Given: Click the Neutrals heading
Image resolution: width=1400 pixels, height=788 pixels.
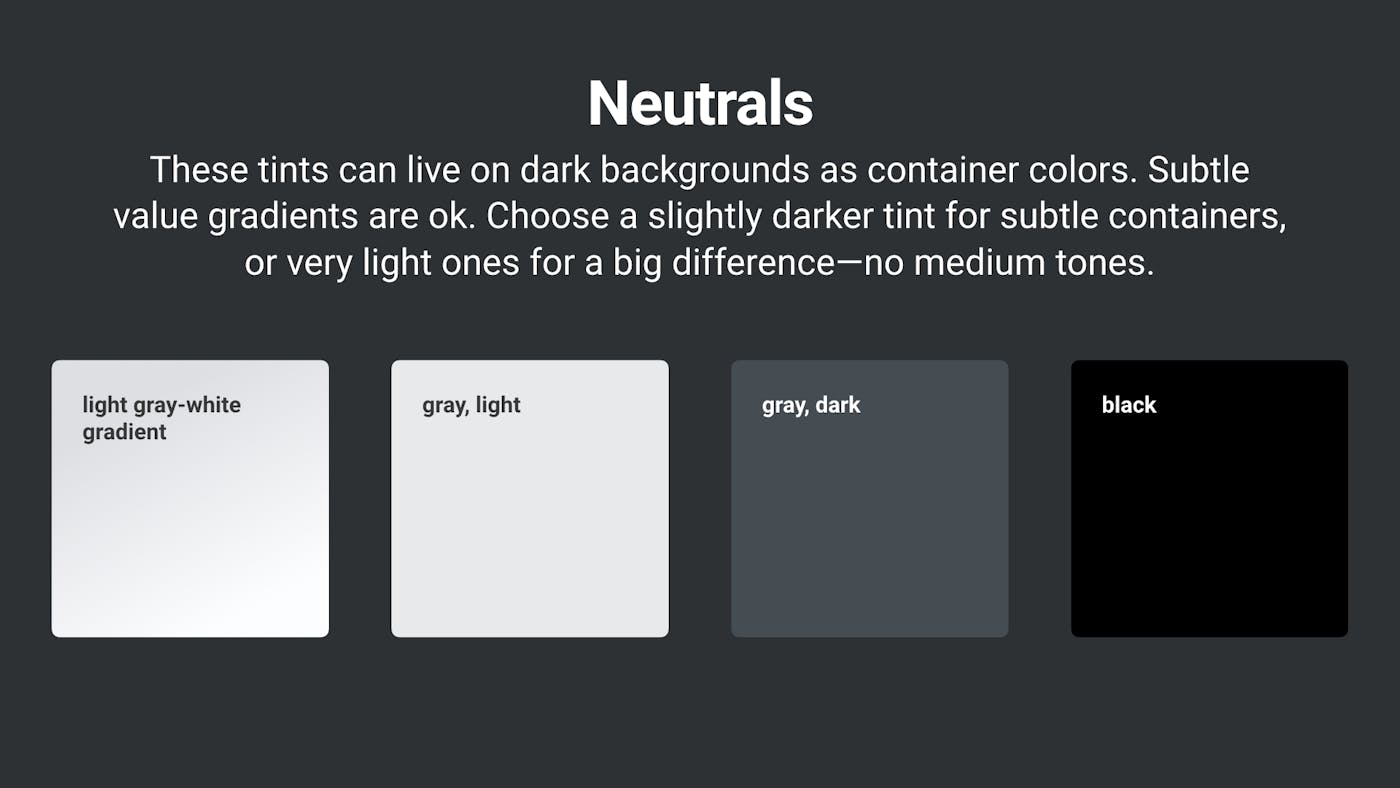Looking at the screenshot, I should point(700,104).
